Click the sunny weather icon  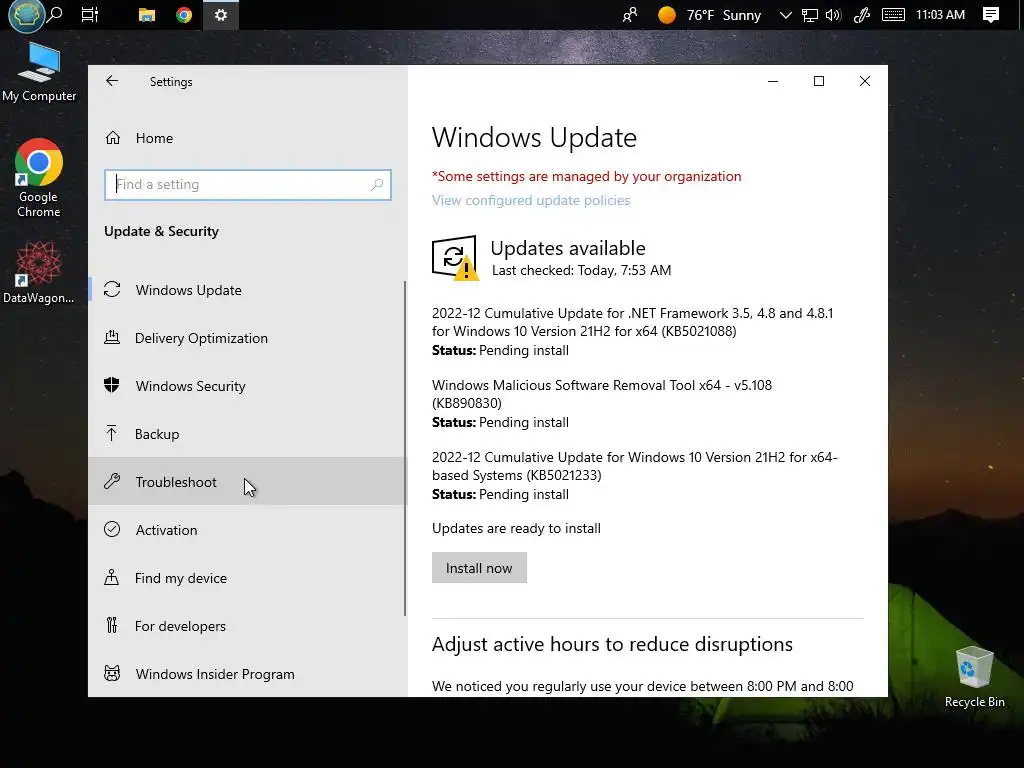pos(667,14)
